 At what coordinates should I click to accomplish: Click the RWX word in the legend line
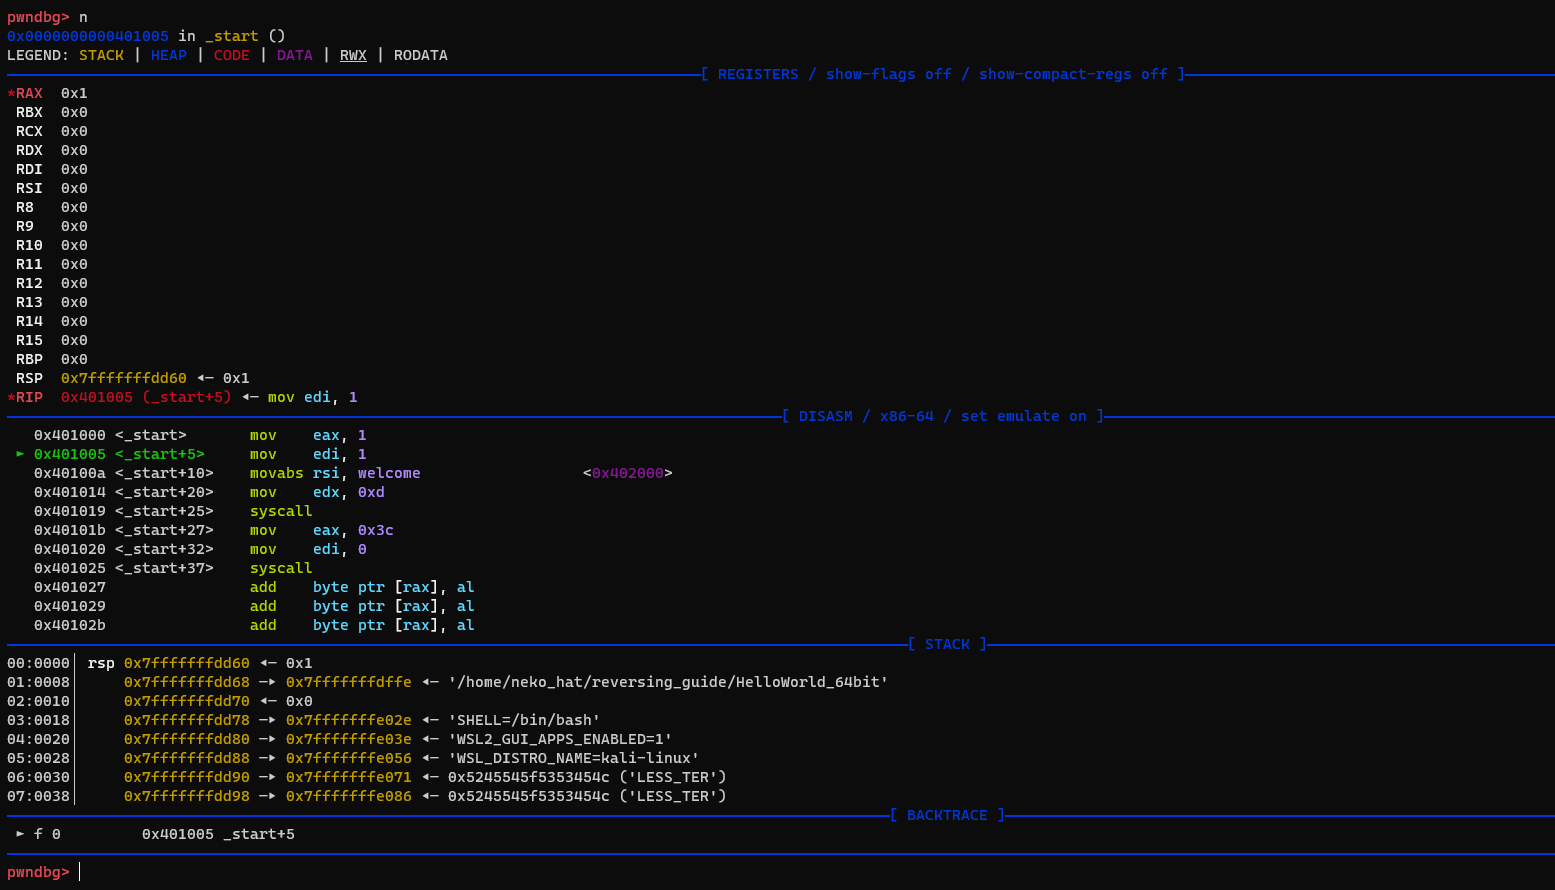353,55
